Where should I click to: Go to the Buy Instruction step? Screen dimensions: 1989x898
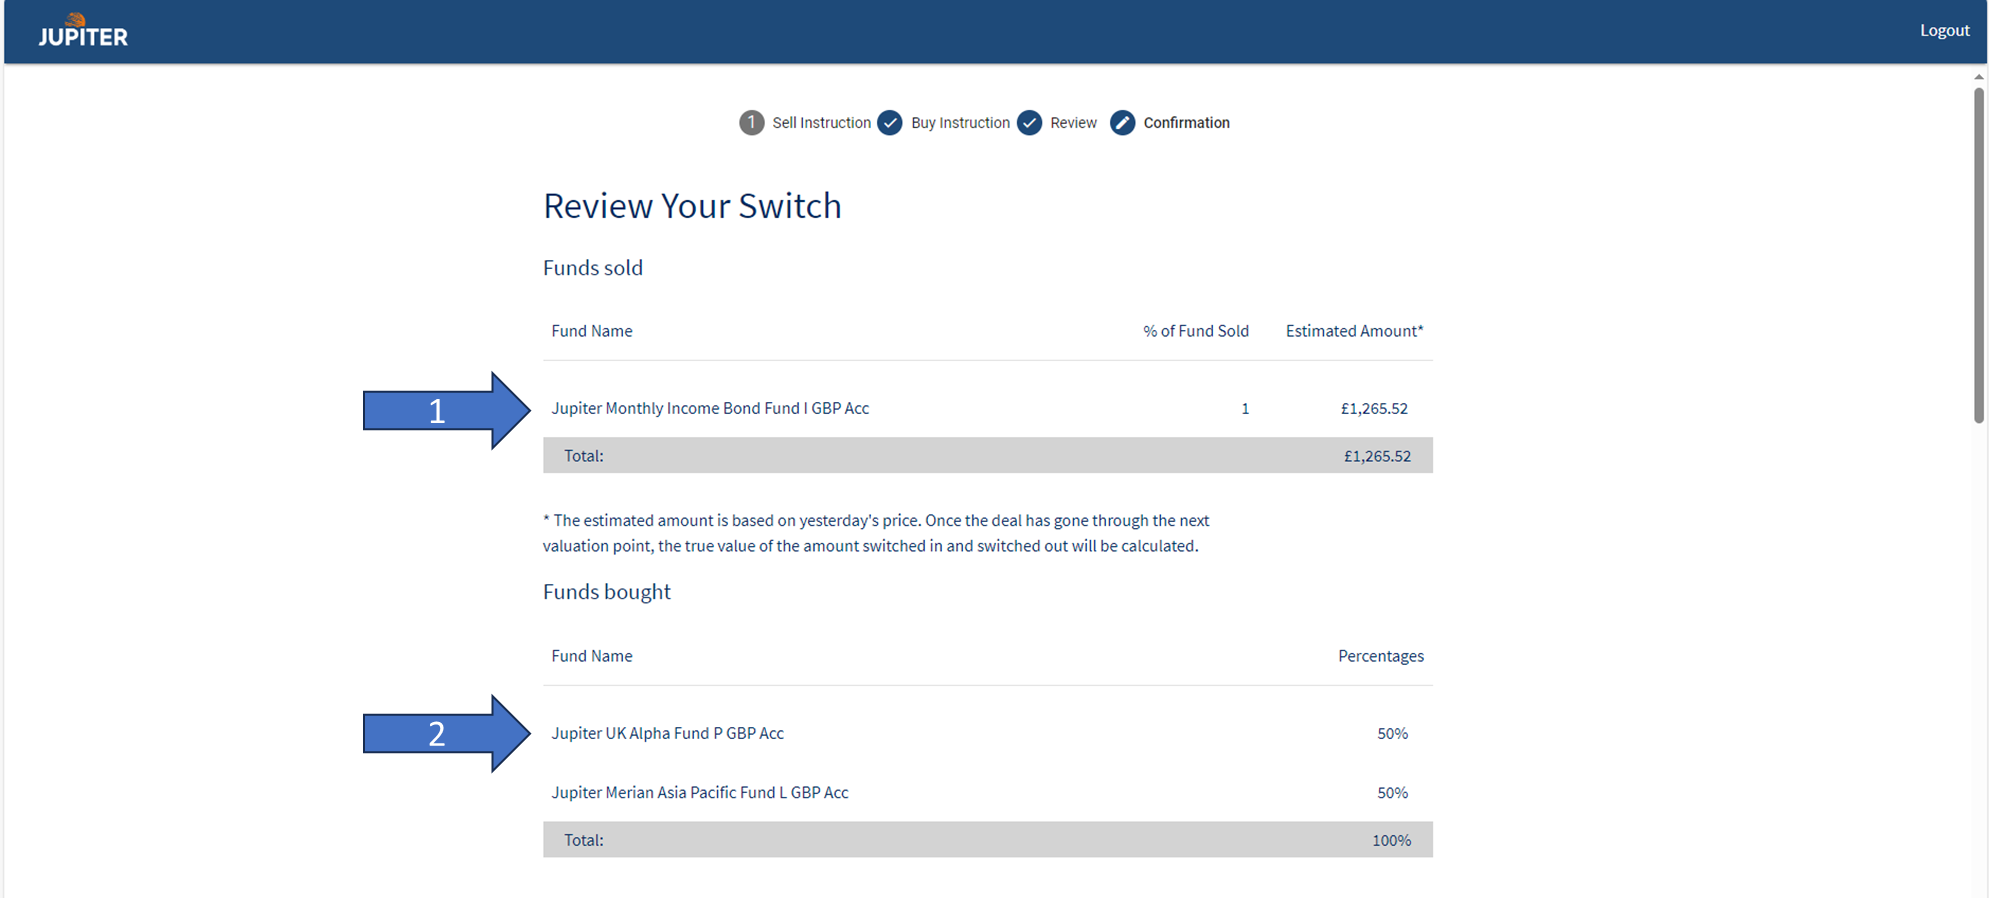960,123
